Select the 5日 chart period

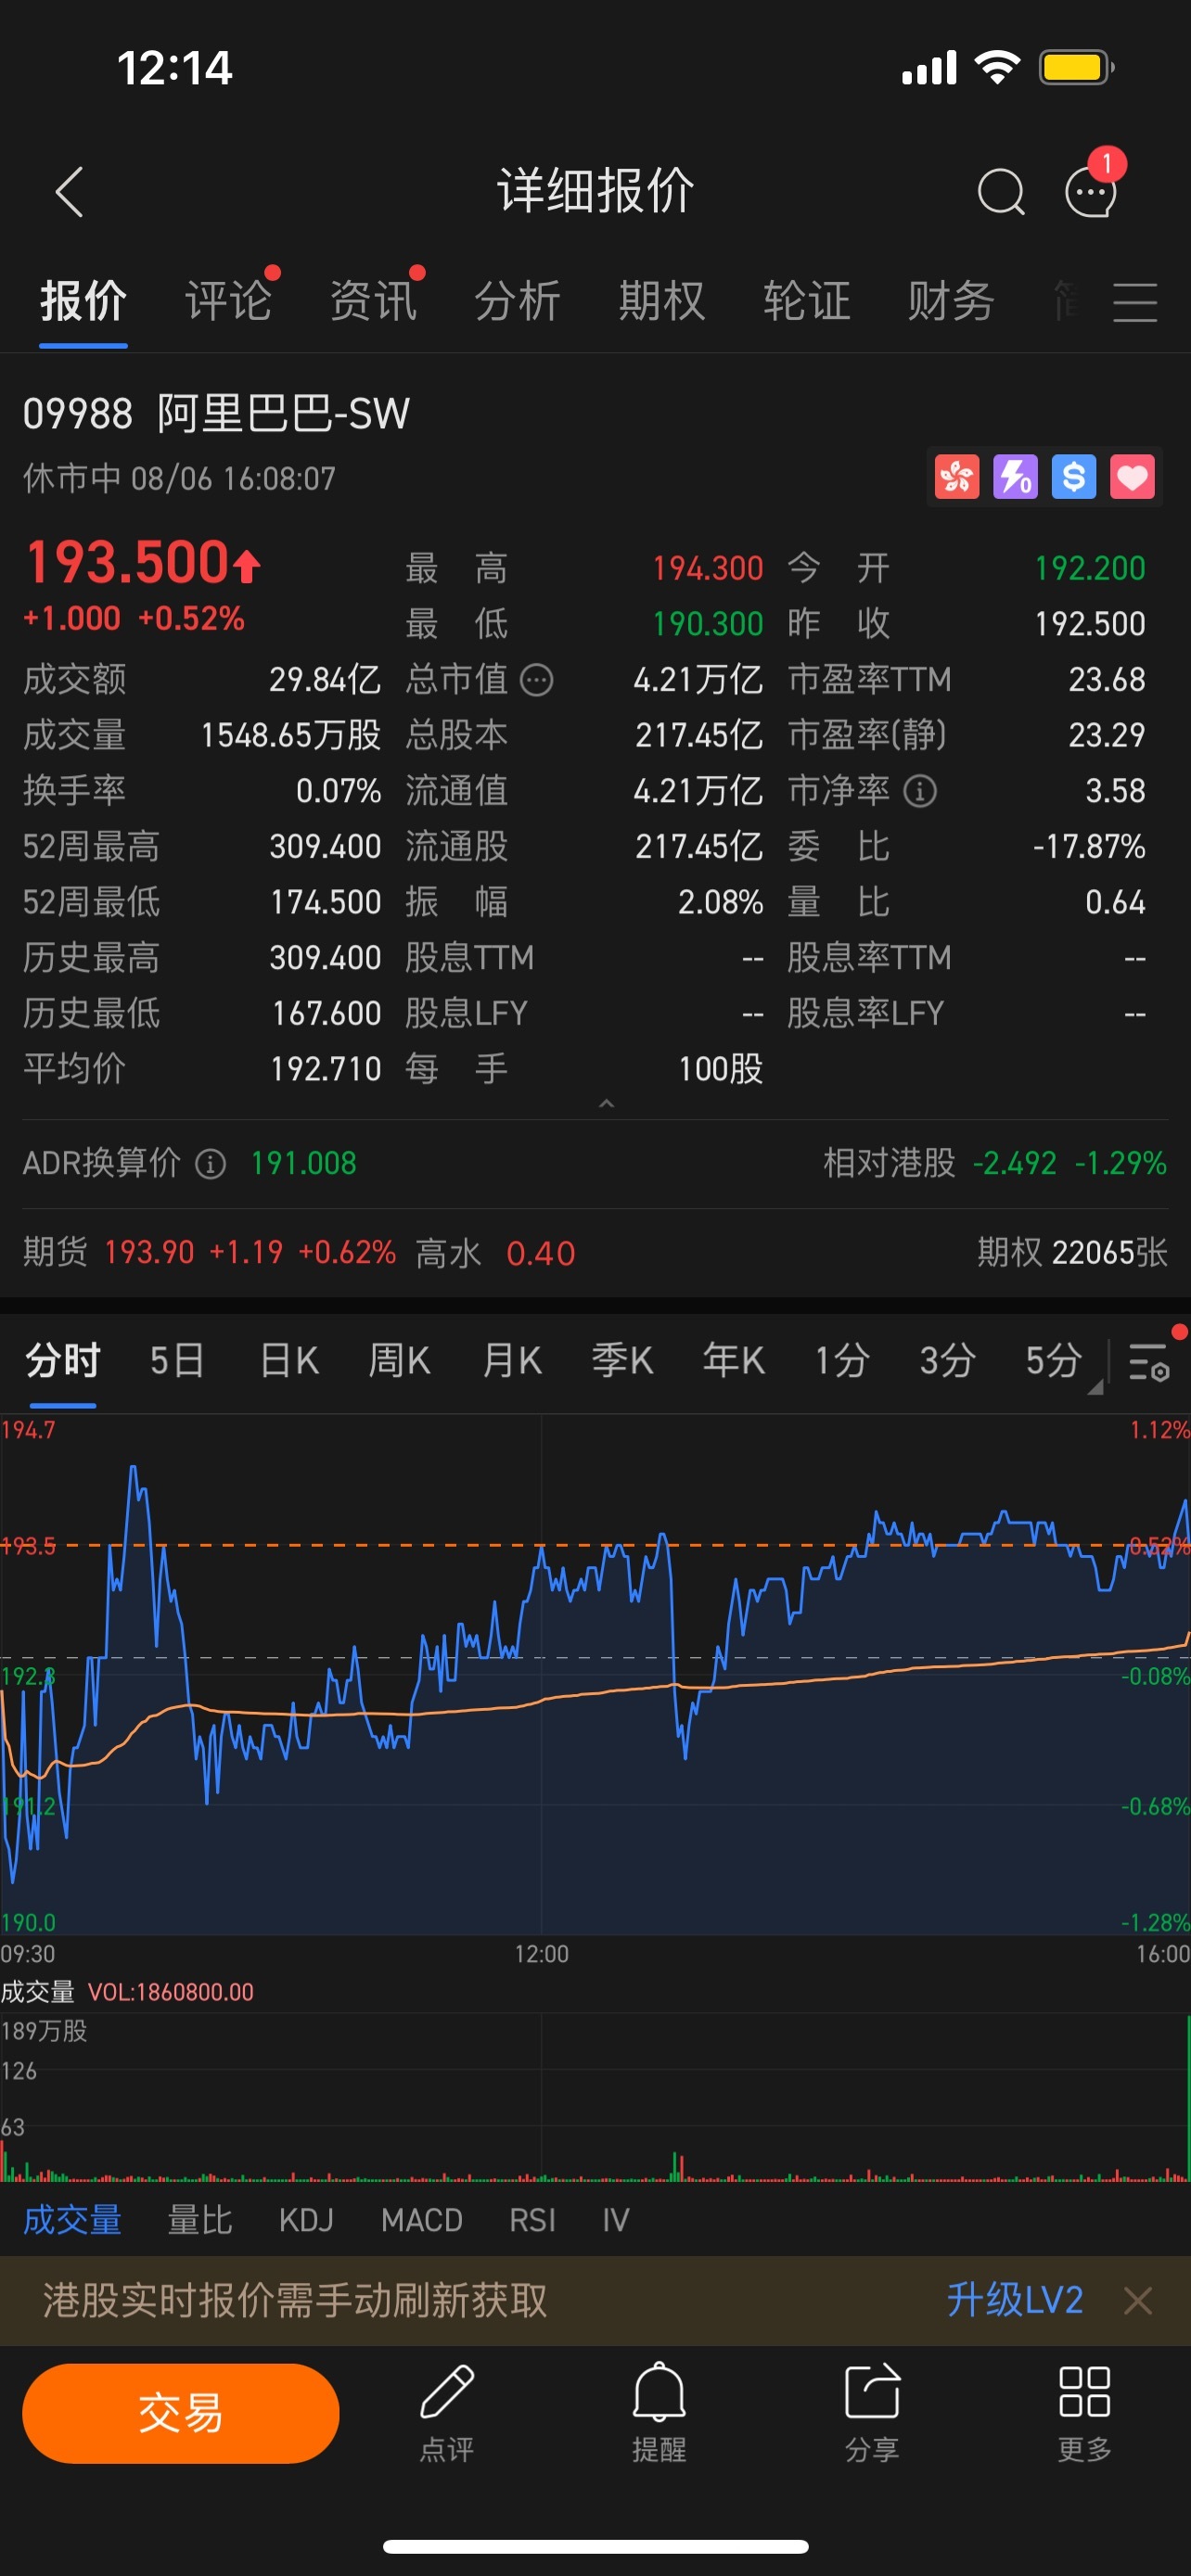177,1361
